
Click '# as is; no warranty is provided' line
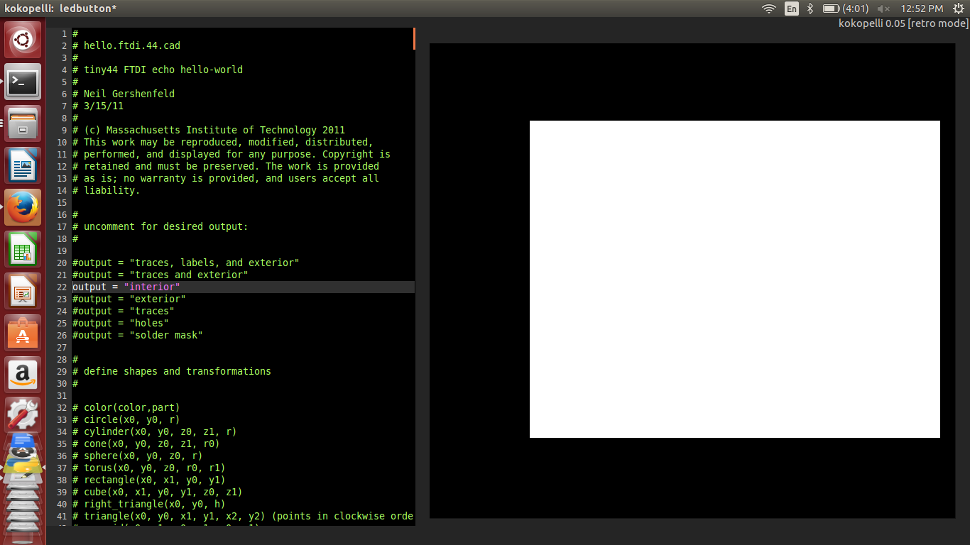(x=226, y=178)
